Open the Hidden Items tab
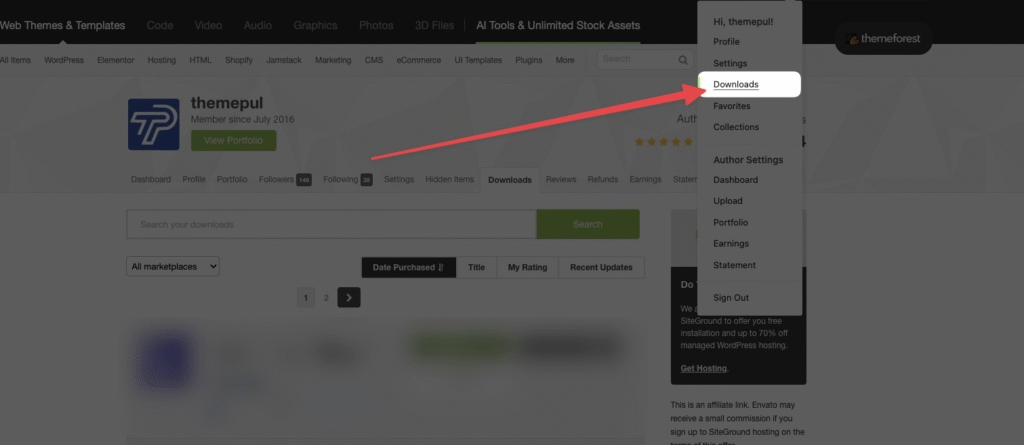The height and width of the screenshot is (445, 1024). [x=449, y=179]
